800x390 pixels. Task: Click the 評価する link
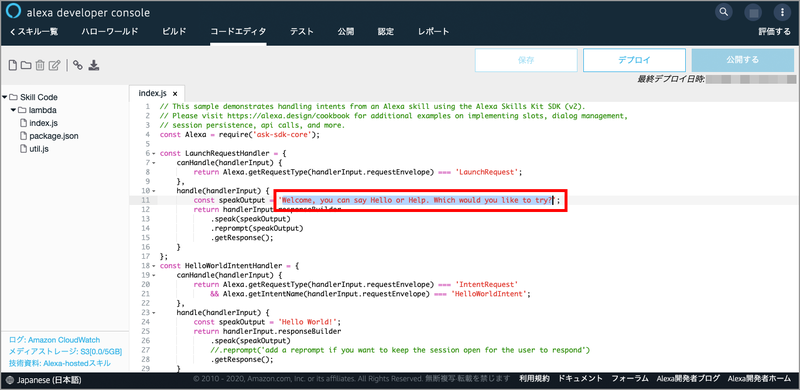pyautogui.click(x=774, y=32)
